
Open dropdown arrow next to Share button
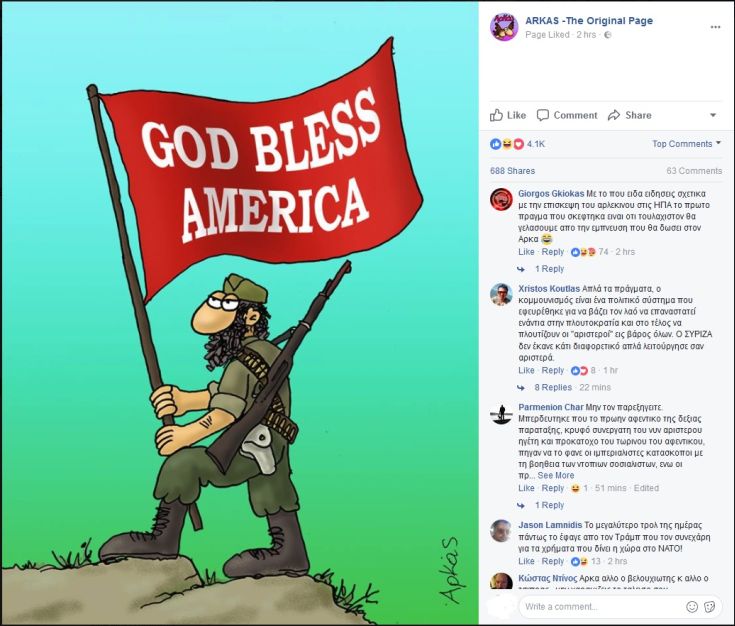(713, 115)
